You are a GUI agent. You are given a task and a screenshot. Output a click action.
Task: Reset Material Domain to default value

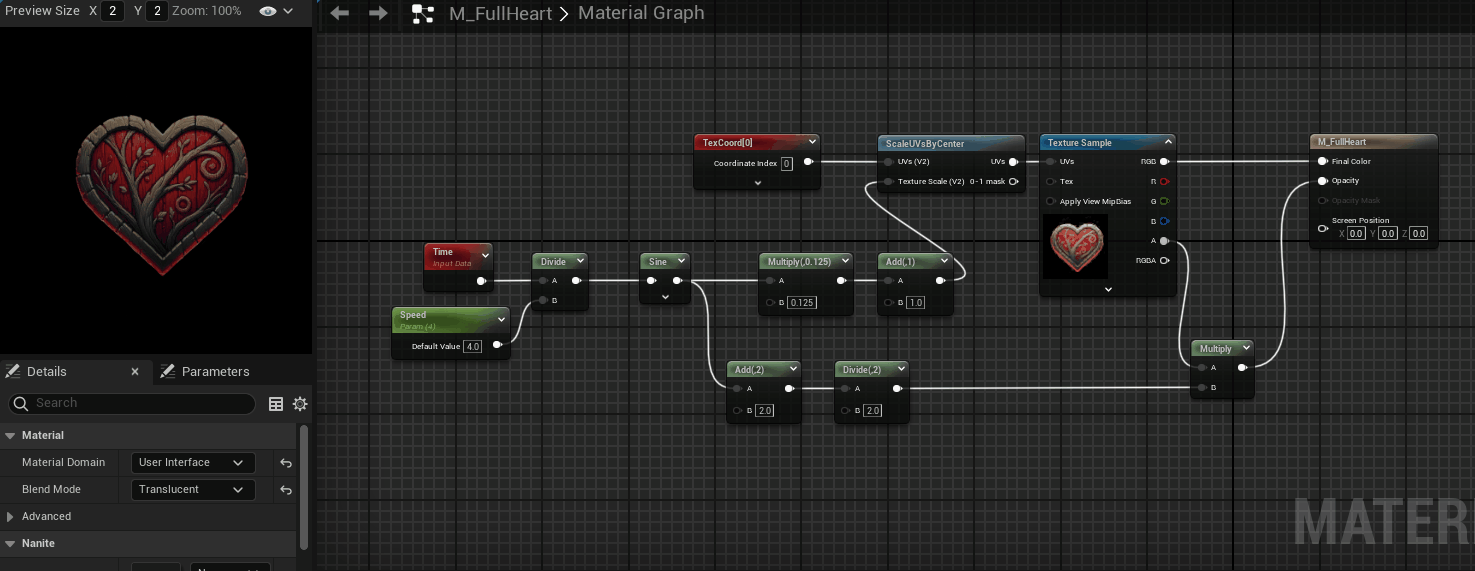click(286, 463)
